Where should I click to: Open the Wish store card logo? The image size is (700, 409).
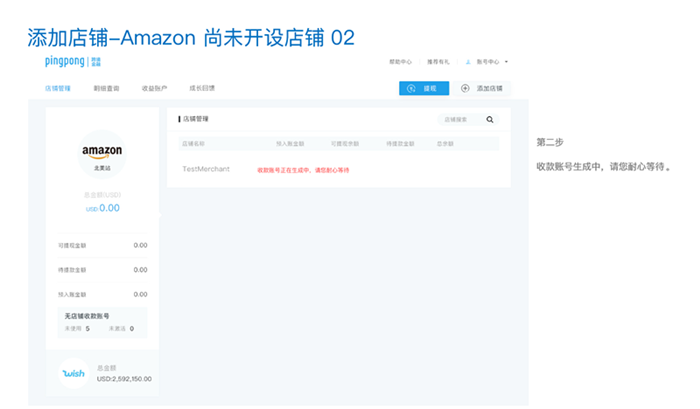[74, 373]
